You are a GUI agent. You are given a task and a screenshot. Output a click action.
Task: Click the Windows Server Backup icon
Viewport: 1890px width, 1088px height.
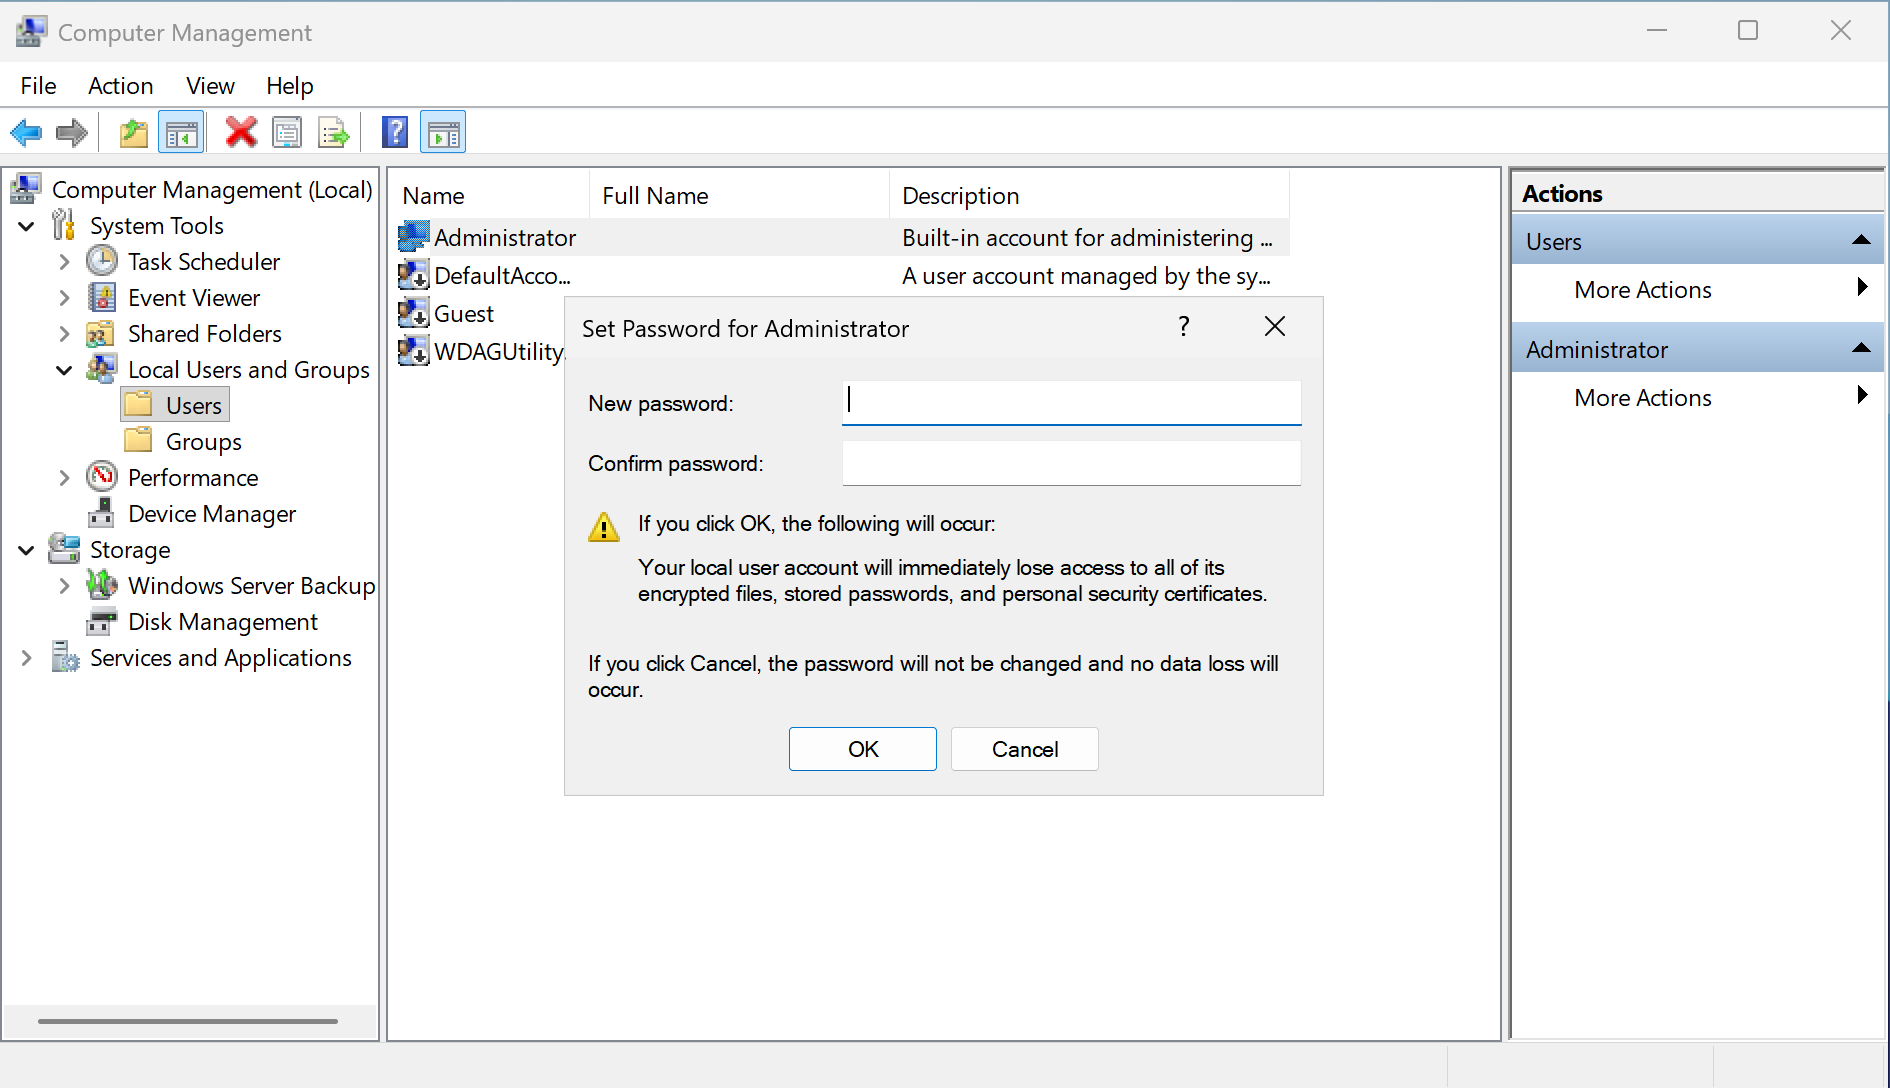pos(102,584)
